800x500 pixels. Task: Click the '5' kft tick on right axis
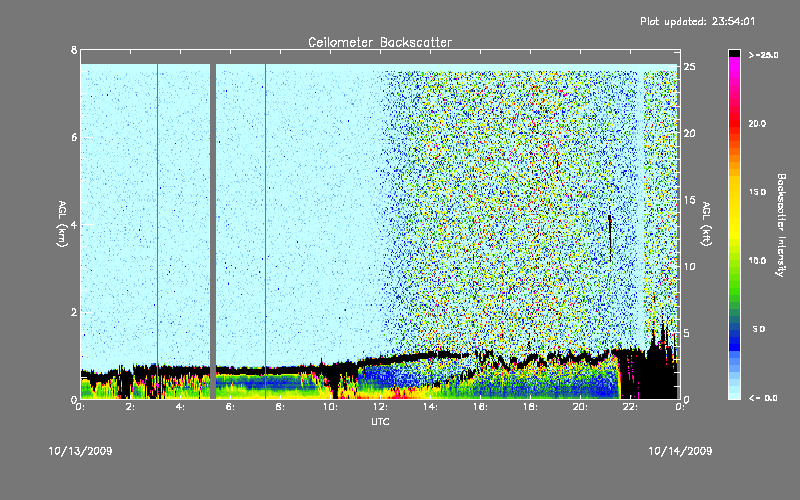click(686, 333)
